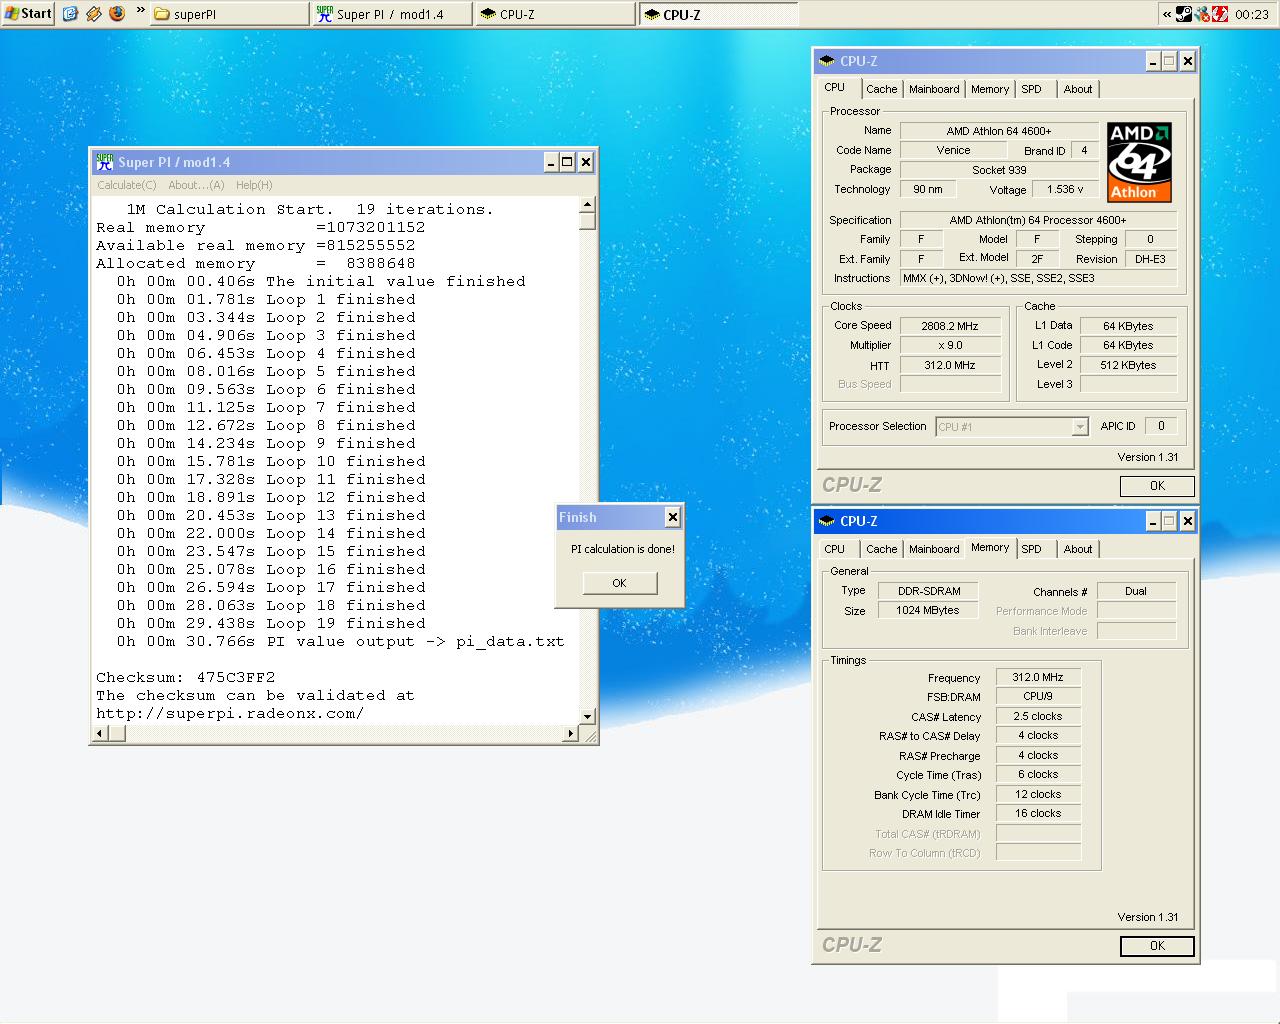Click Super PI horizontal scrollbar right arrow

pyautogui.click(x=571, y=734)
